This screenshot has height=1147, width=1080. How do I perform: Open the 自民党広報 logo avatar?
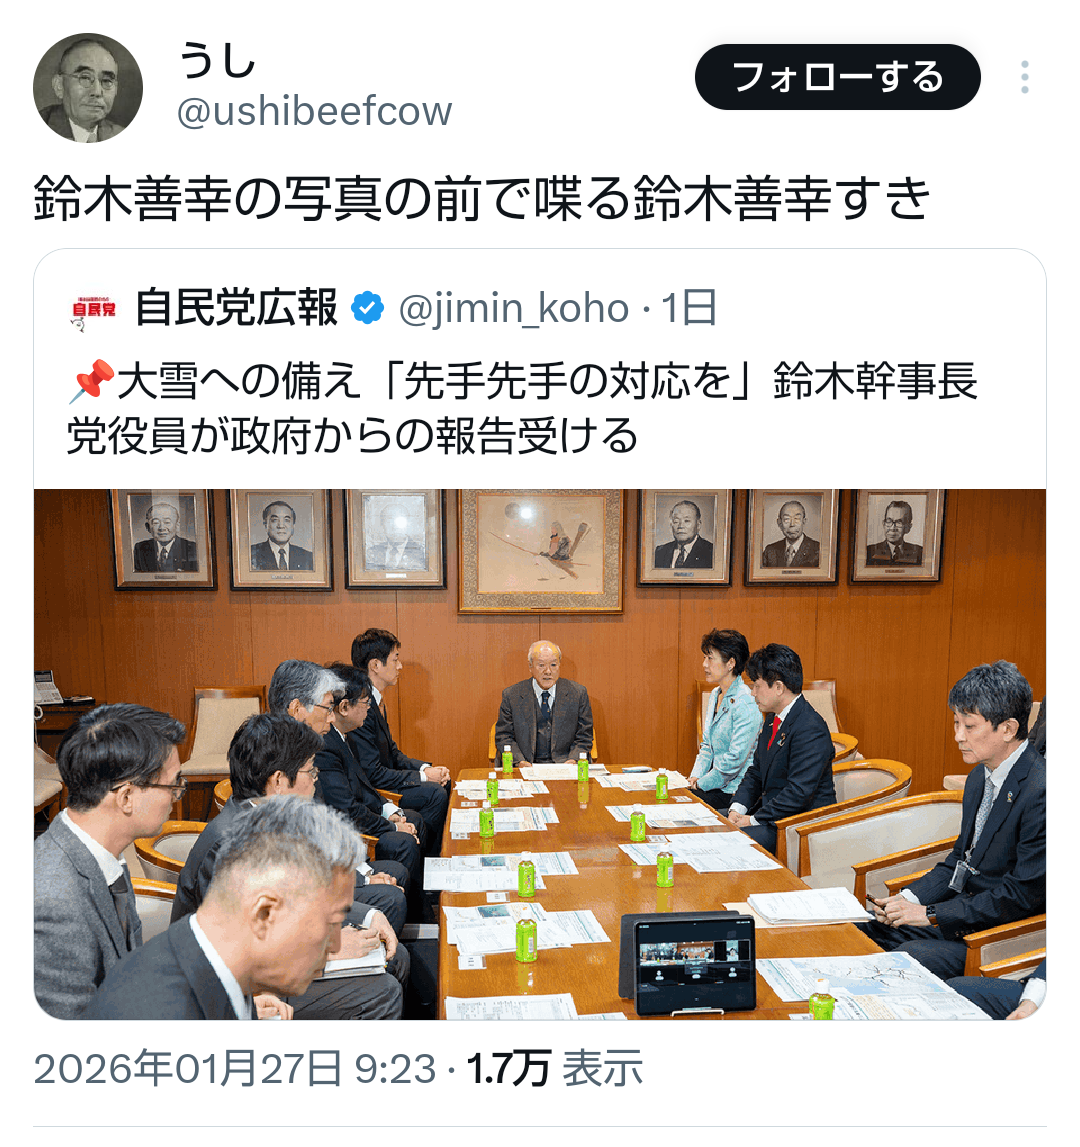pos(94,310)
